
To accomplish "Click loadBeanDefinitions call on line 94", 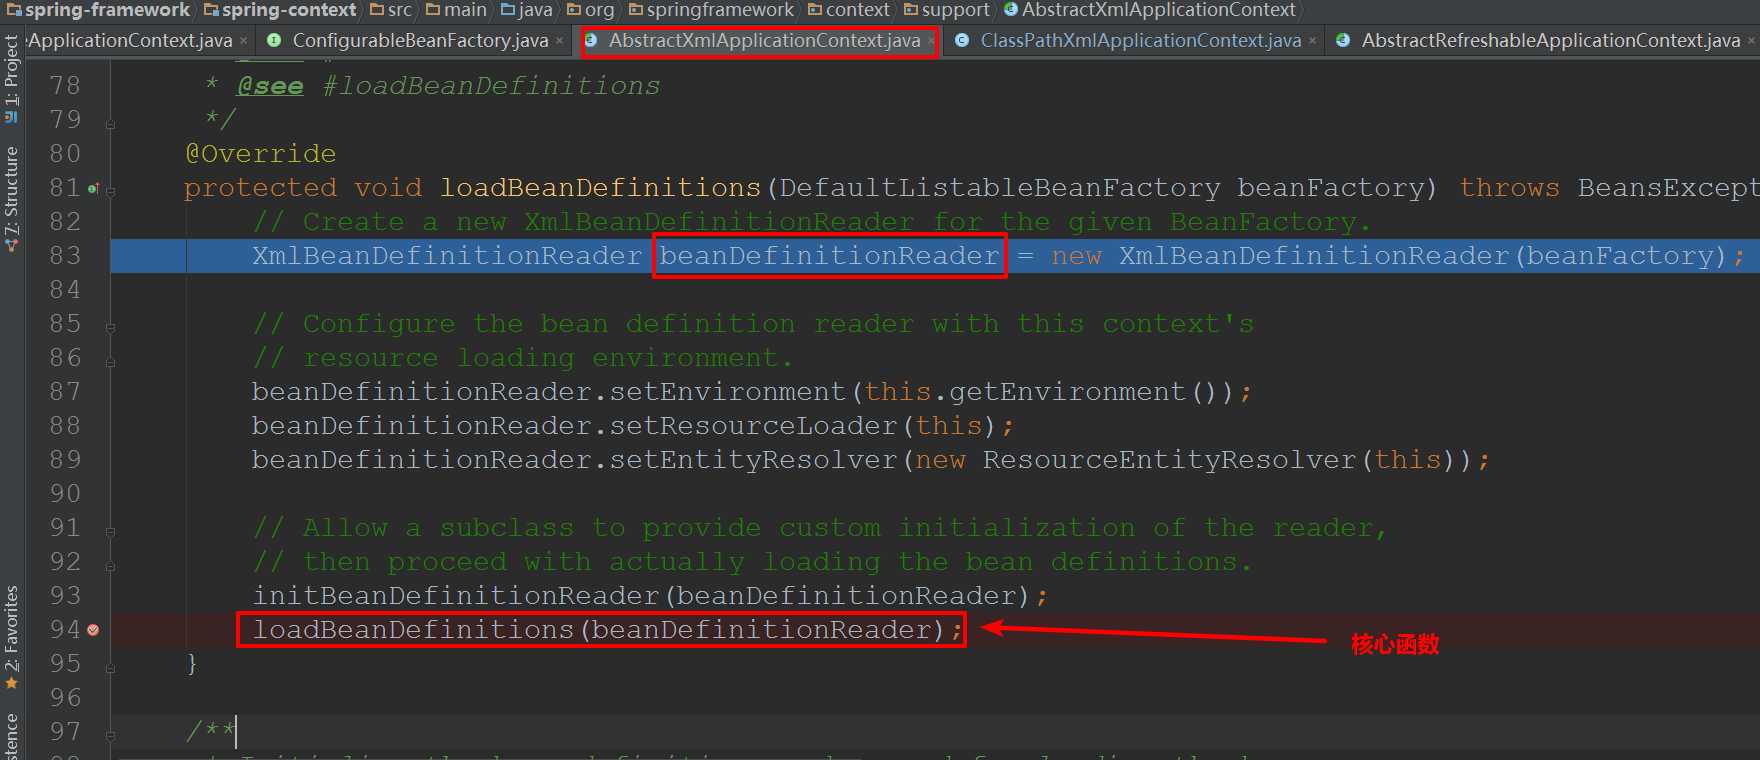I will 413,630.
